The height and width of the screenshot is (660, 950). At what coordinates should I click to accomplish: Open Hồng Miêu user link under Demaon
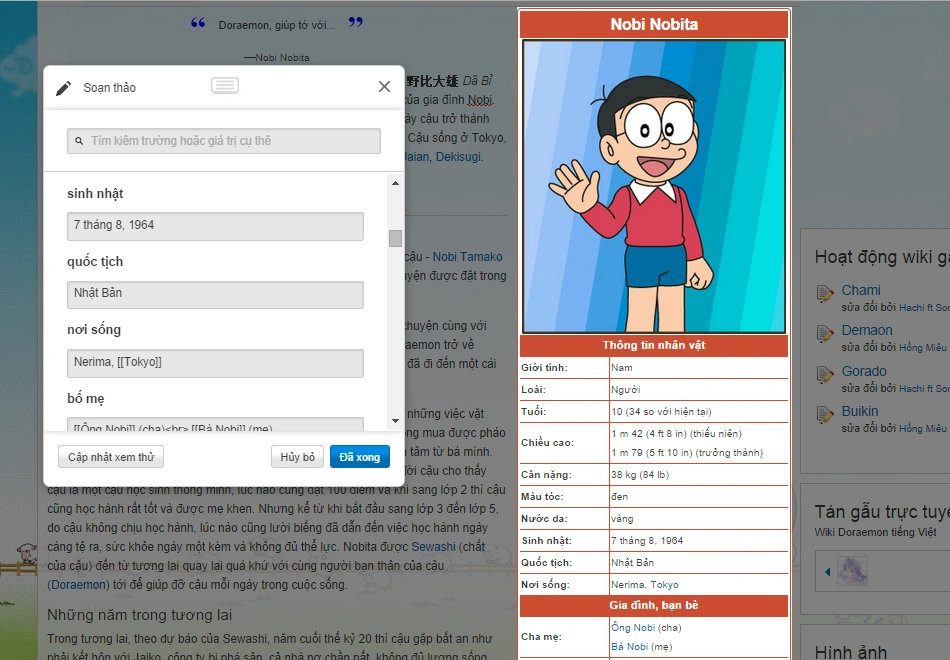point(922,347)
